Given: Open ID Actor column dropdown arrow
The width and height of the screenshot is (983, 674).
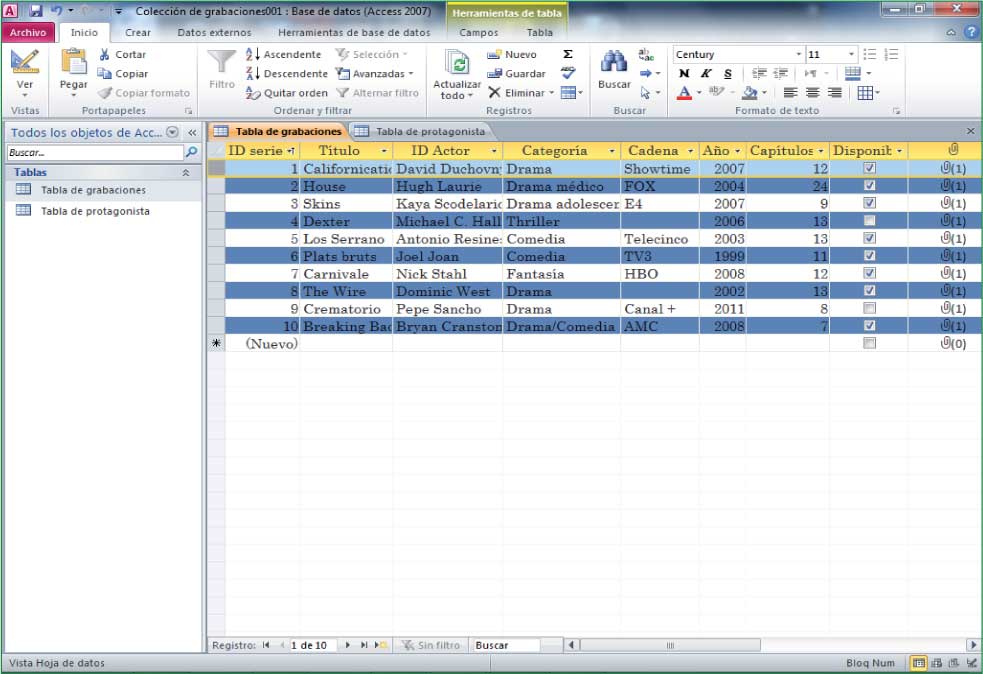Looking at the screenshot, I should click(x=494, y=151).
